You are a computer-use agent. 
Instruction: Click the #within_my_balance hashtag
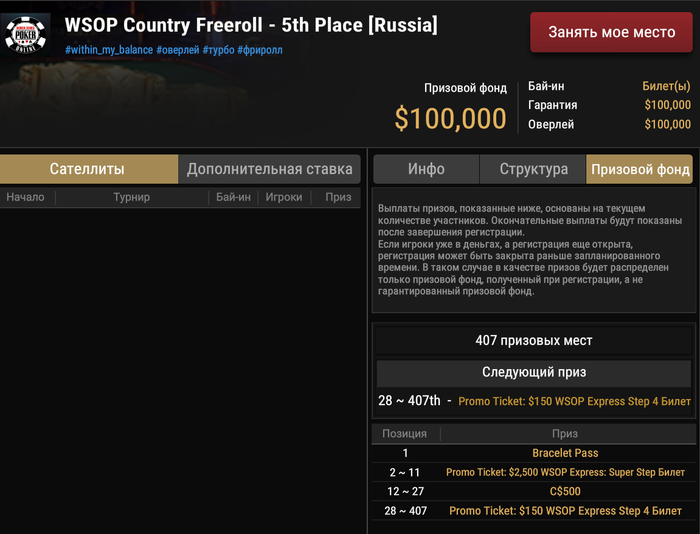(109, 50)
